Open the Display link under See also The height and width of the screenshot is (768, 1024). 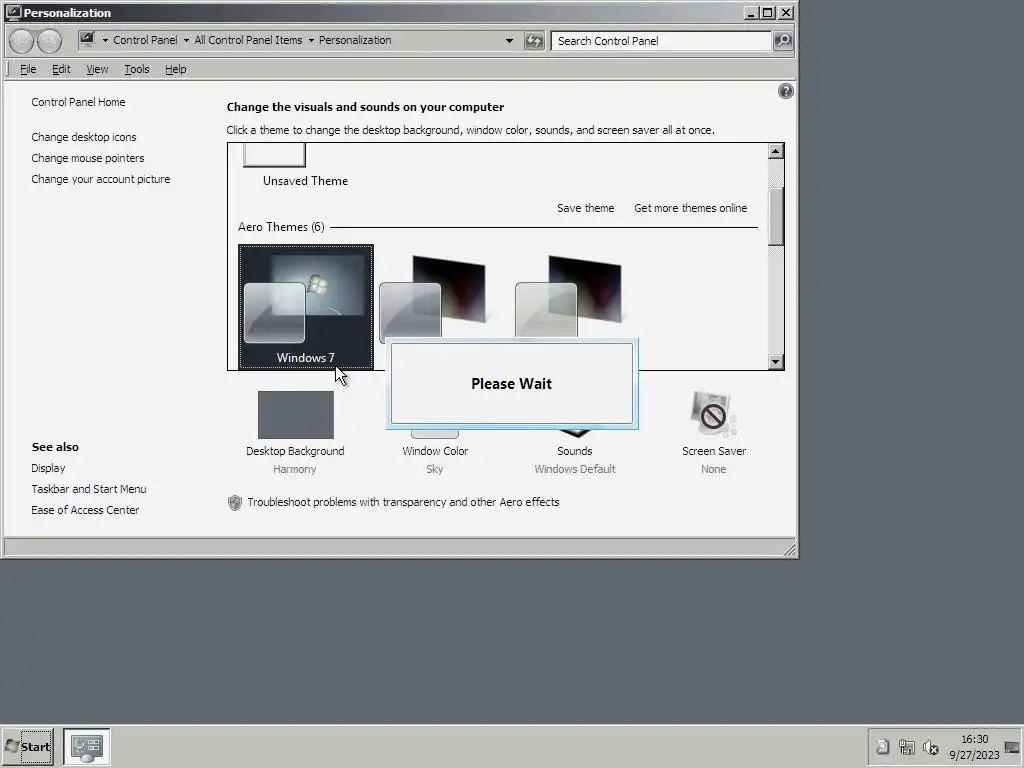48,468
